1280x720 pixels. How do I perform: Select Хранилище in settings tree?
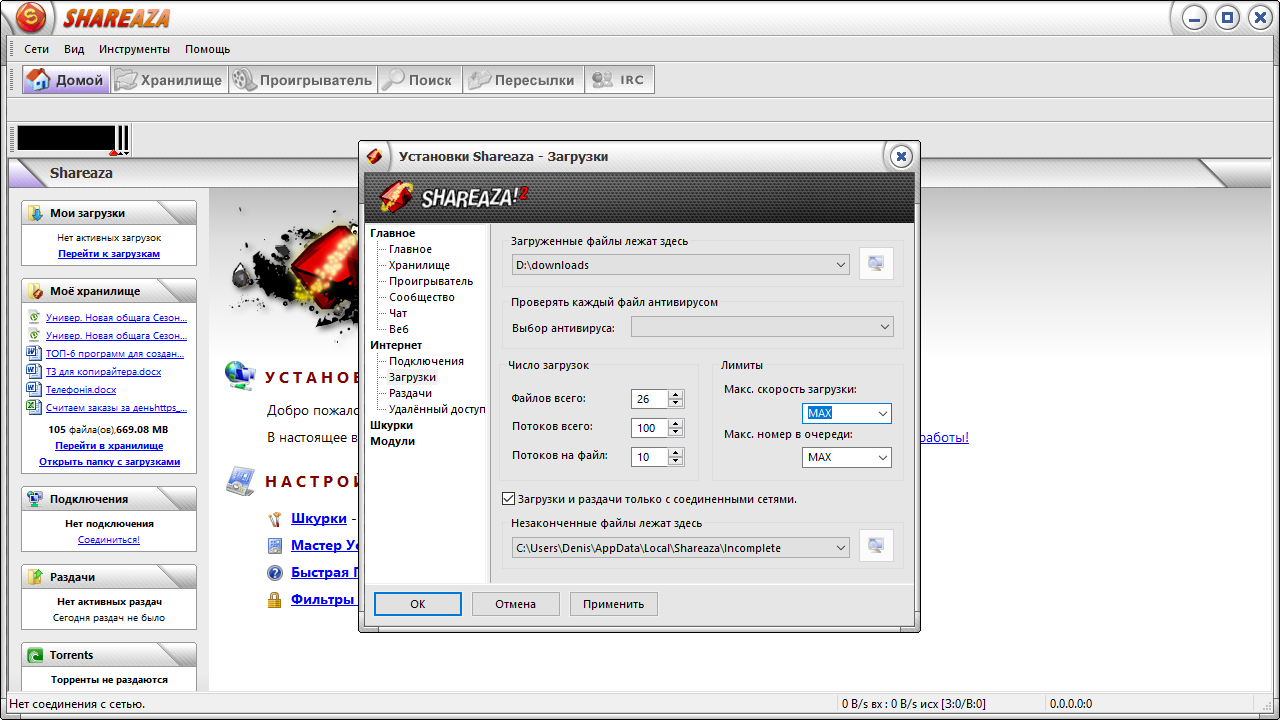pyautogui.click(x=419, y=265)
